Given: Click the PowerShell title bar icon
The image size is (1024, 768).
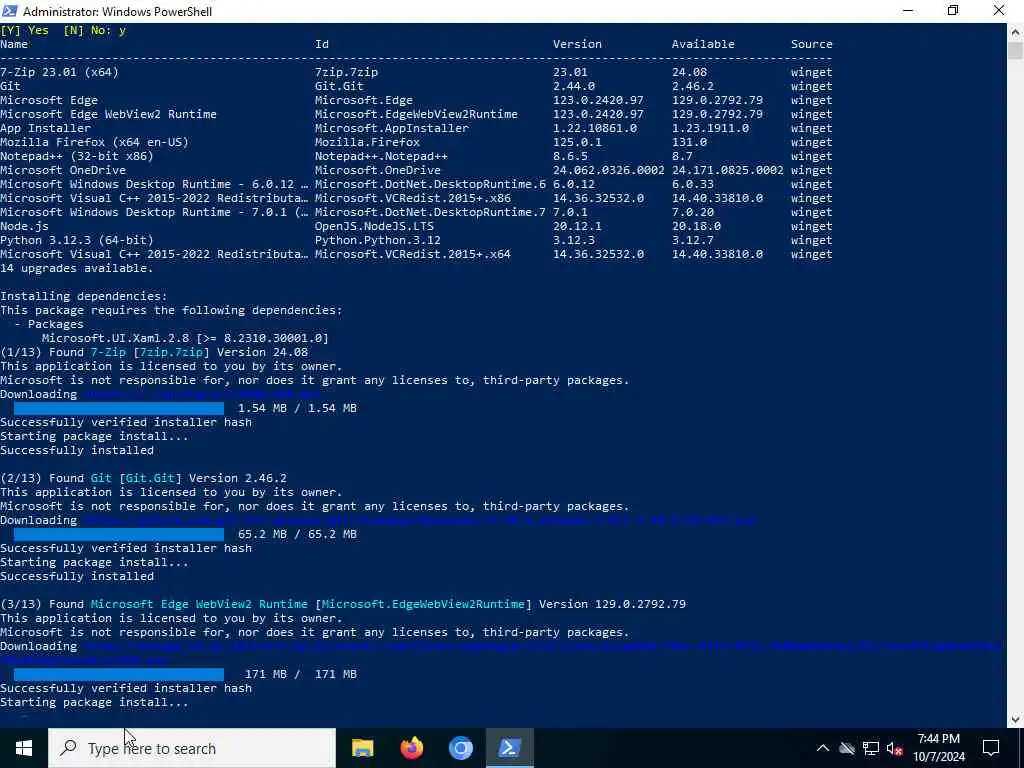Looking at the screenshot, I should (10, 11).
